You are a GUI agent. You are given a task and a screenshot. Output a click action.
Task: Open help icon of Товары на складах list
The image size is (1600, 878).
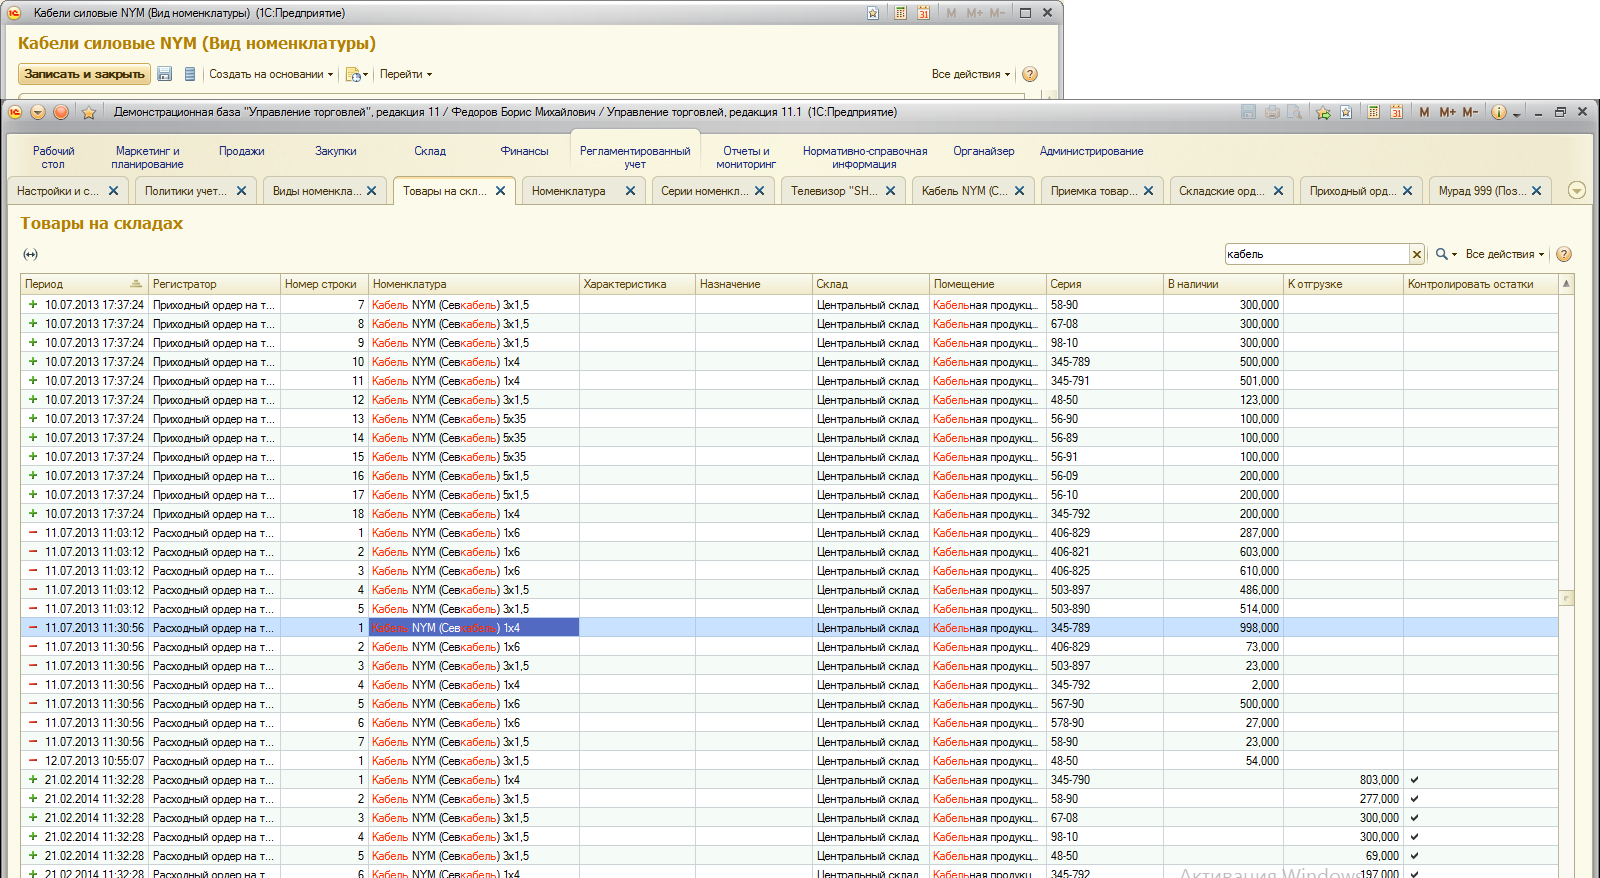1564,254
